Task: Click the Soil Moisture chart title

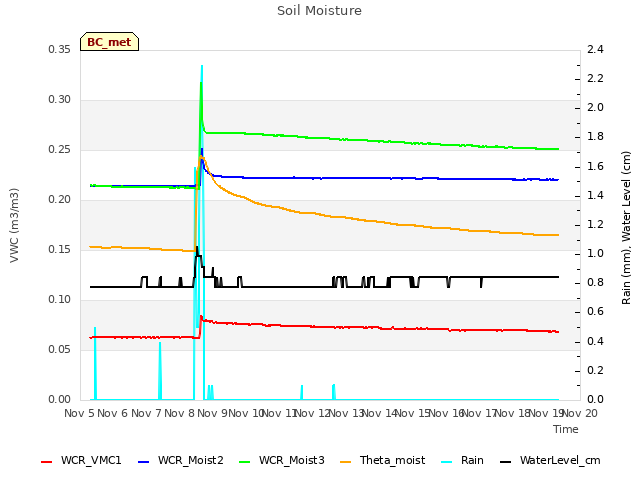Action: click(319, 11)
